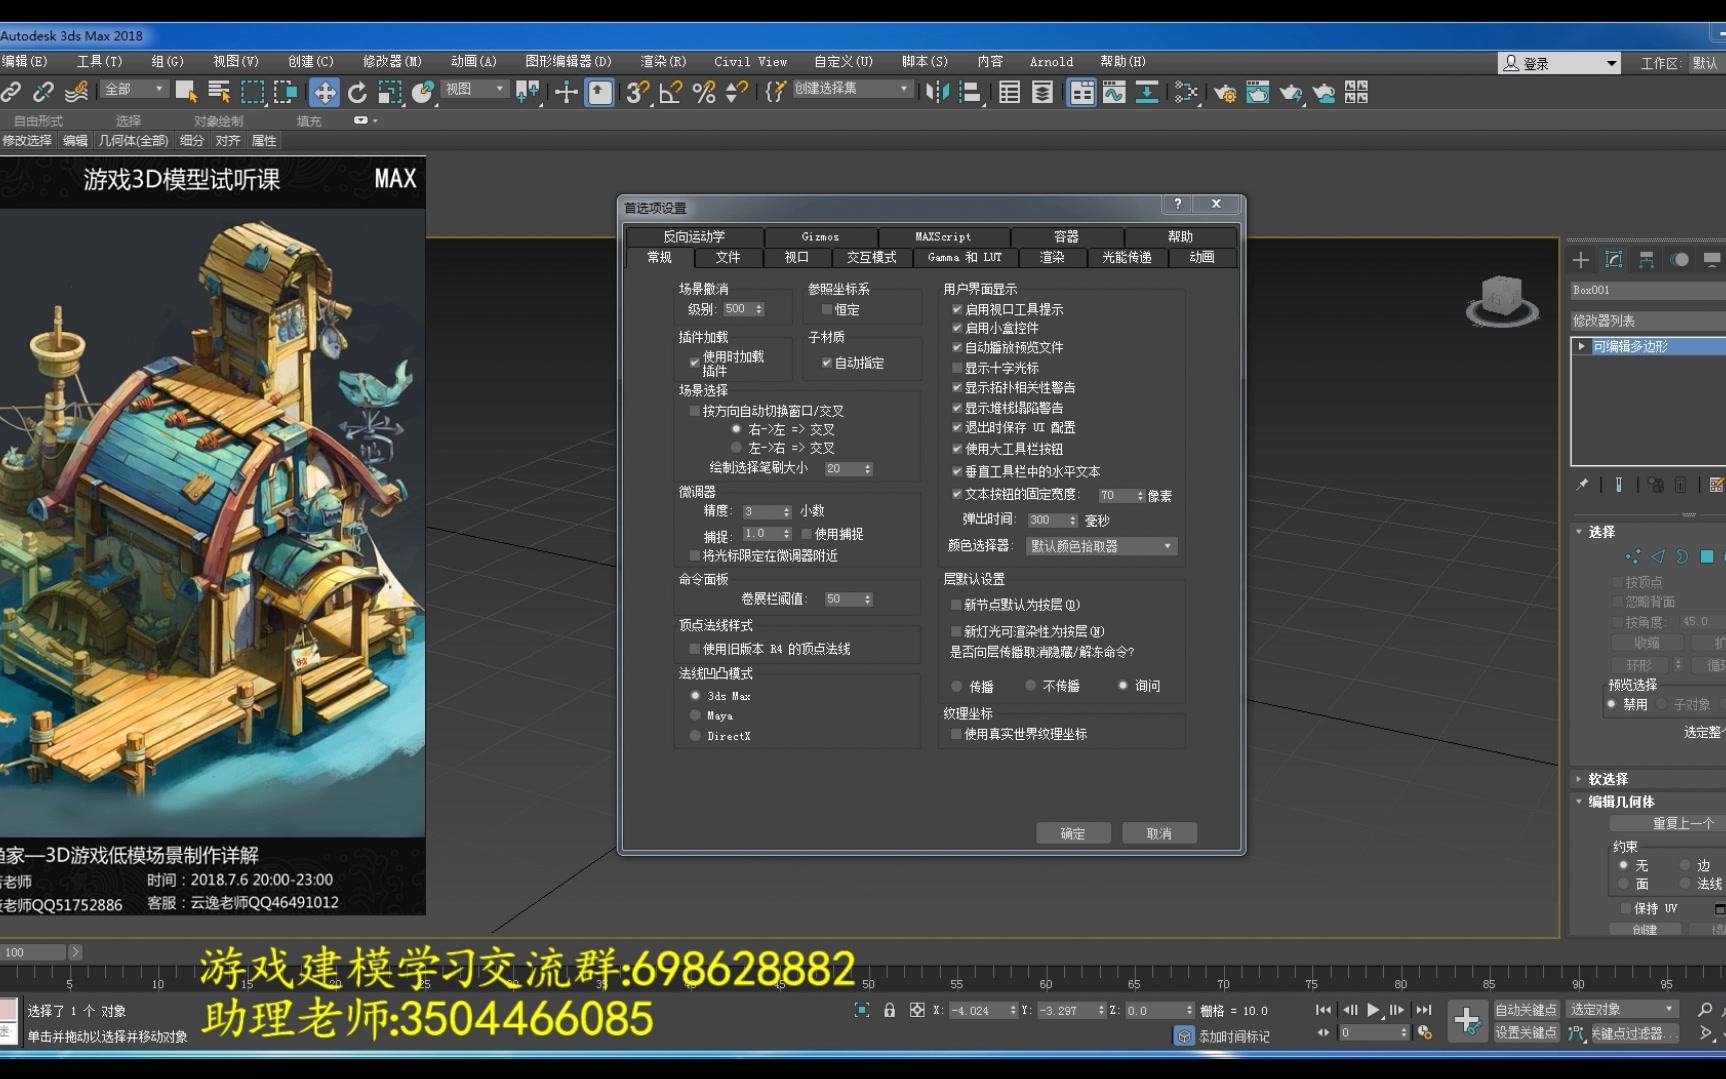Click 确定 to confirm preferences
The width and height of the screenshot is (1726, 1079).
(1072, 834)
